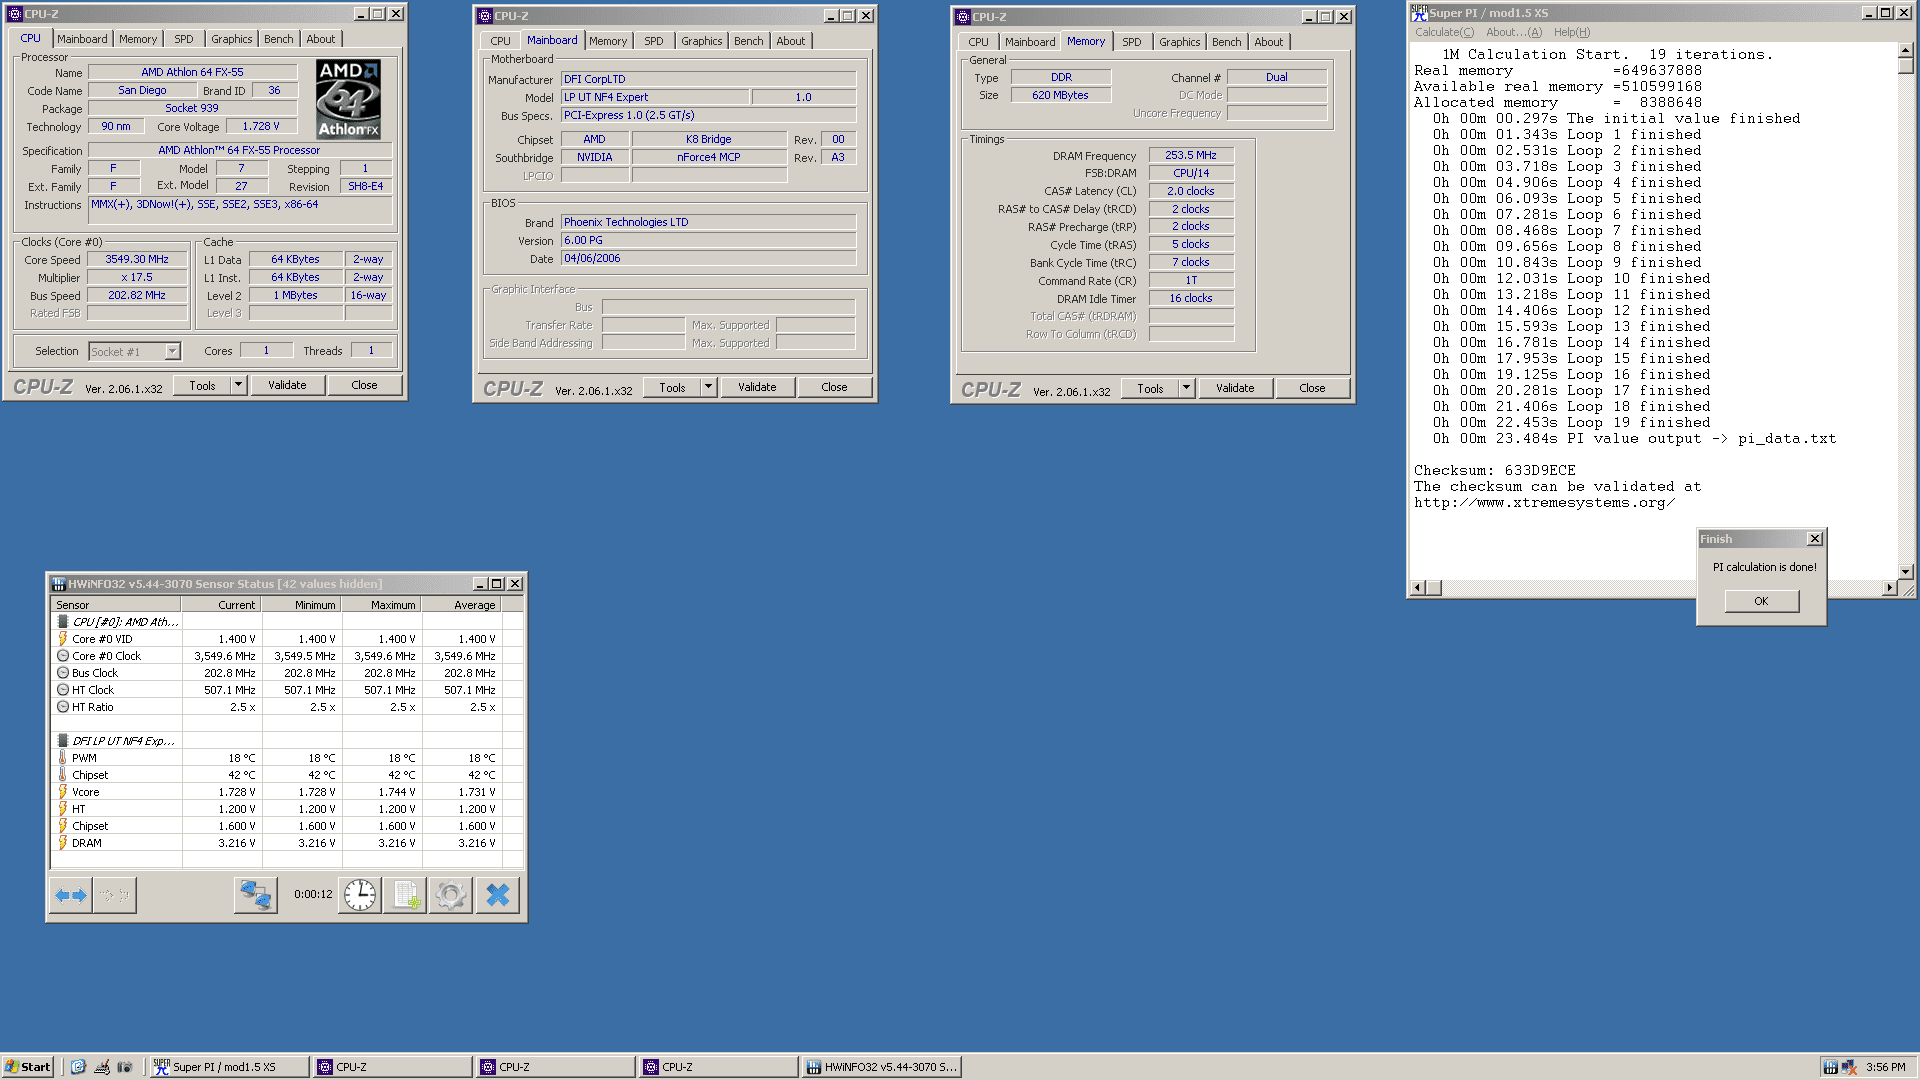Open the Socket #1 selection dropdown
Image resolution: width=1920 pixels, height=1080 pixels.
(x=172, y=351)
